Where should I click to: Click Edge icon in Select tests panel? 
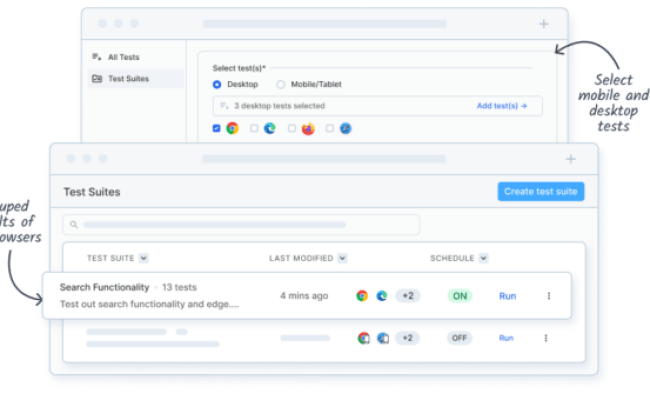[x=270, y=128]
